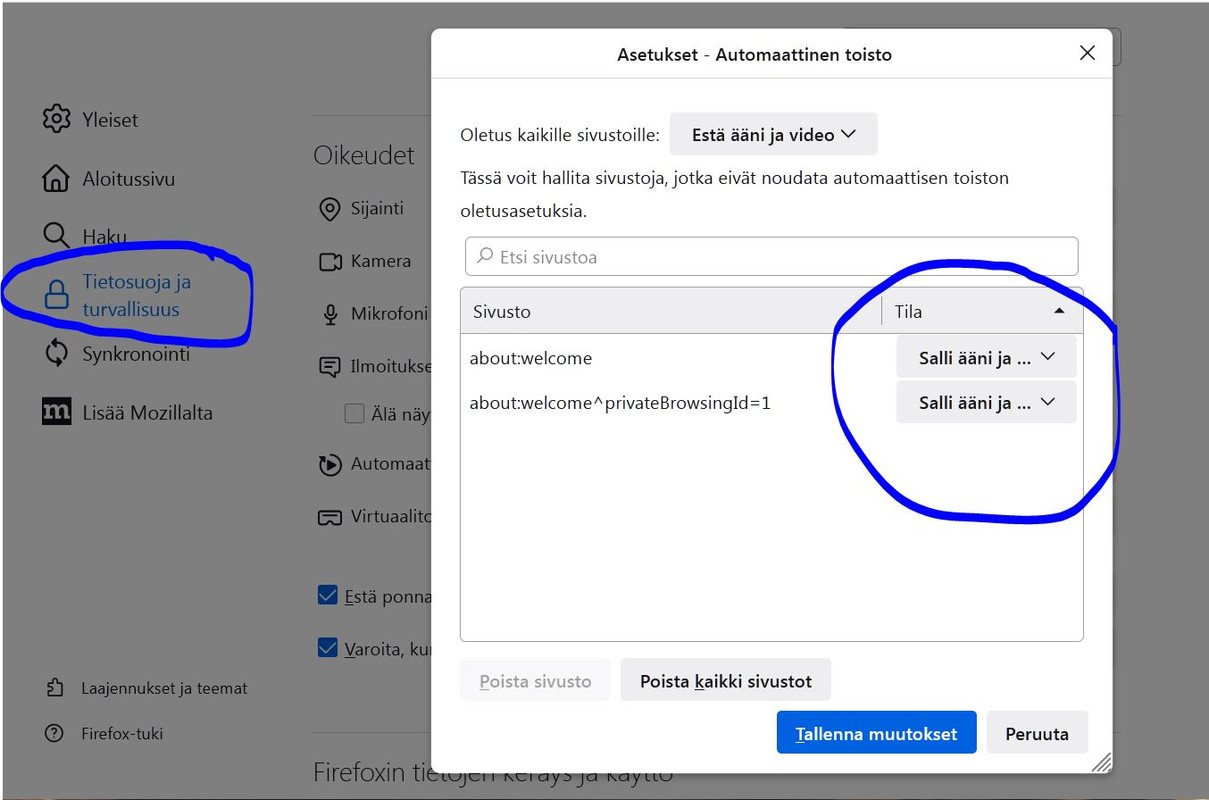Click the Lisää Mozillalta logo icon
Screen dimensions: 1209x800
tap(56, 412)
